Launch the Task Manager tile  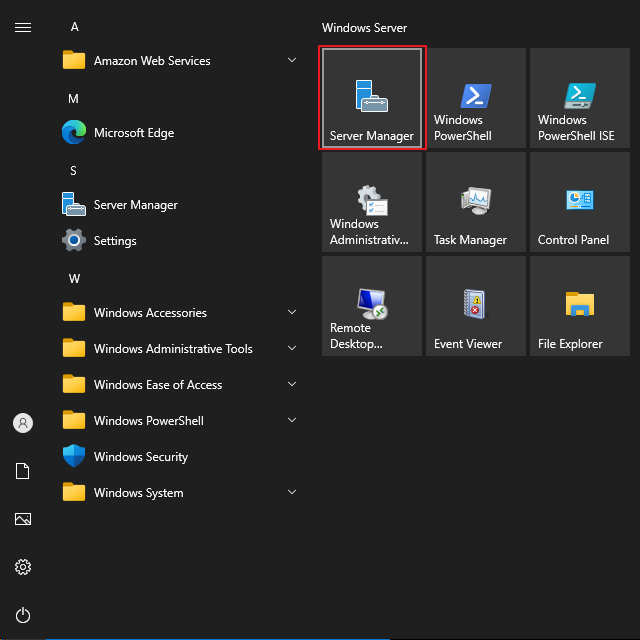point(476,202)
